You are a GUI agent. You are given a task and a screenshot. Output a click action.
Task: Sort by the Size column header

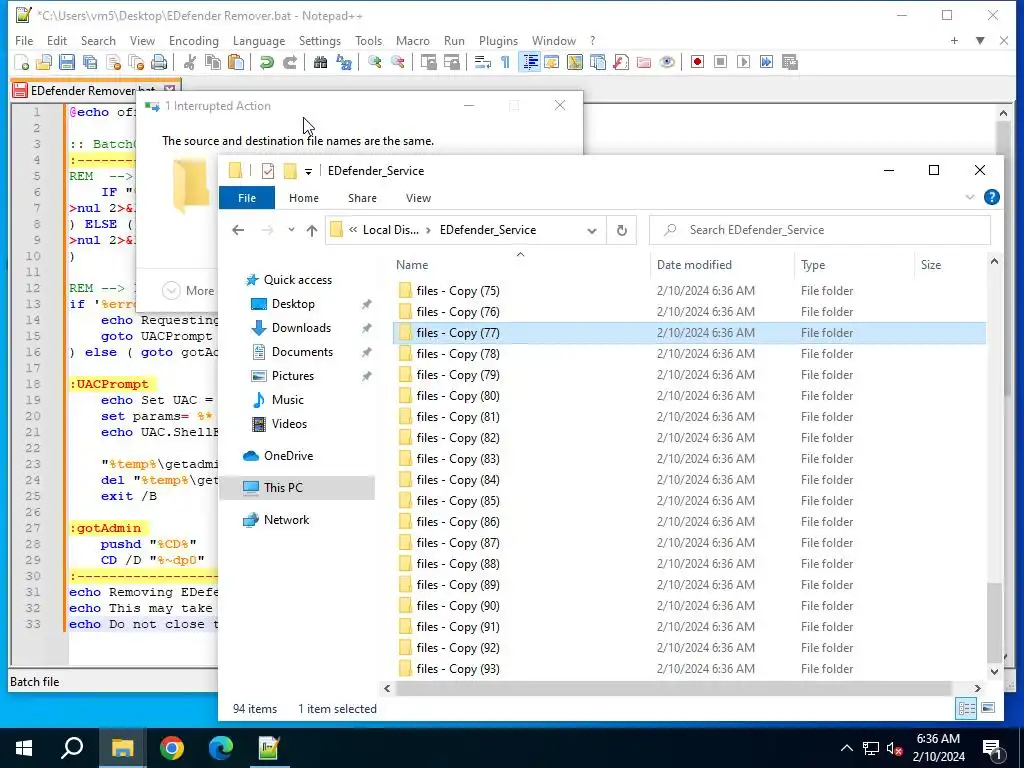(931, 265)
